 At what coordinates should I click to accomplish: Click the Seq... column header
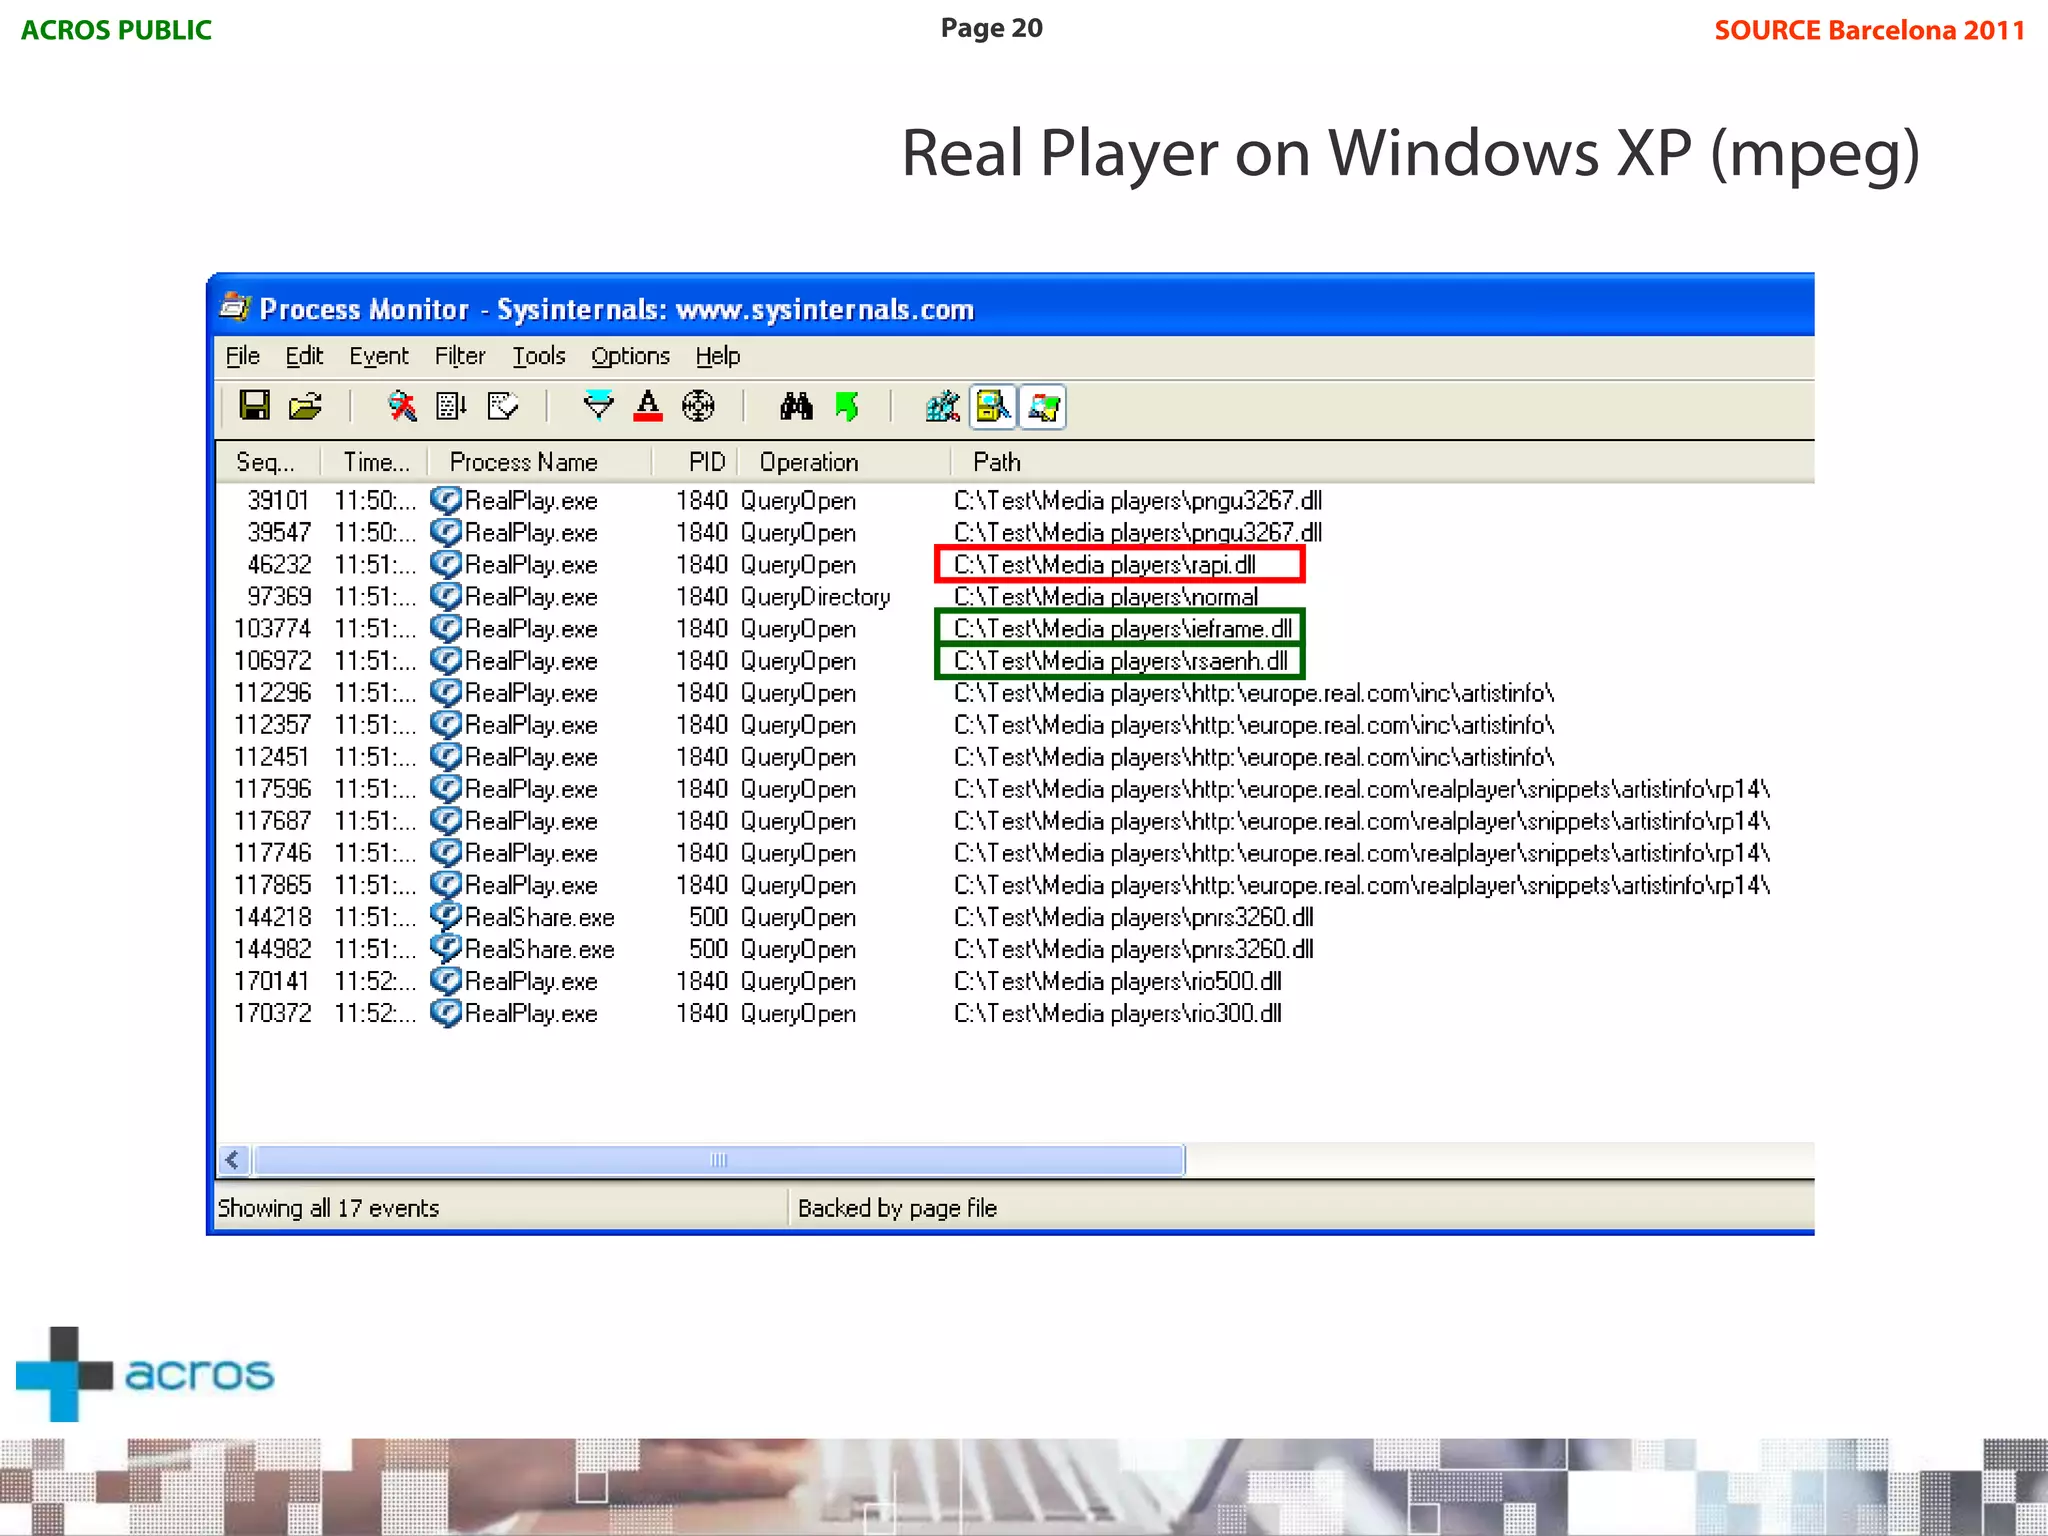pos(268,462)
